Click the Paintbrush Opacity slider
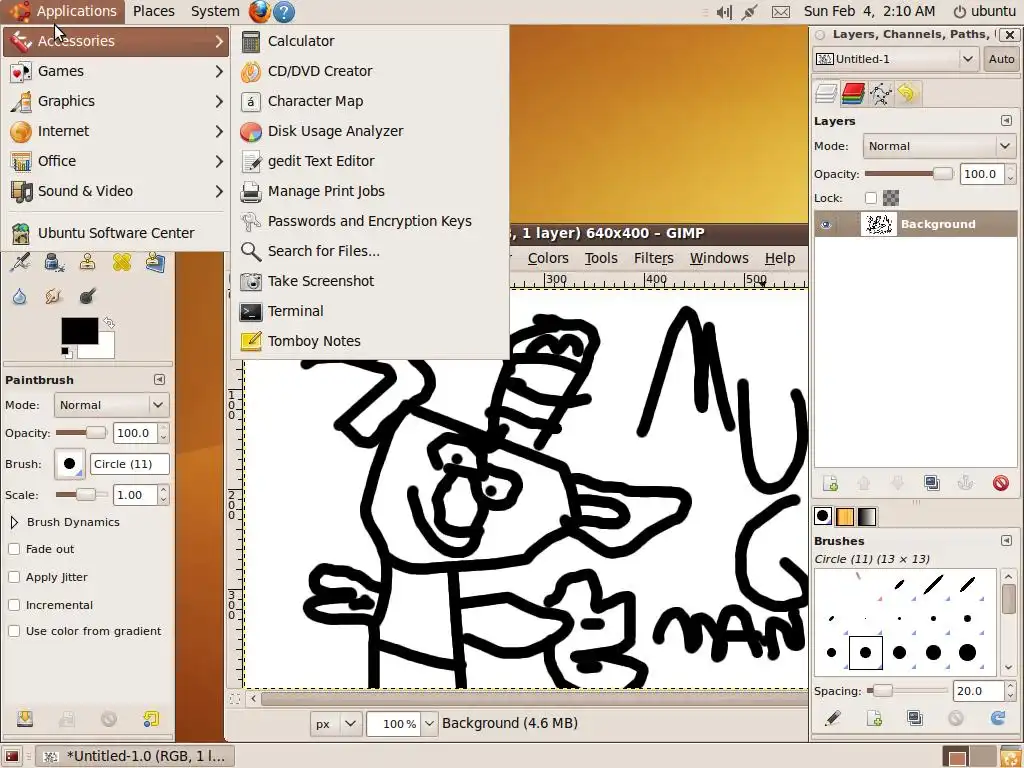The image size is (1024, 768). coord(81,433)
